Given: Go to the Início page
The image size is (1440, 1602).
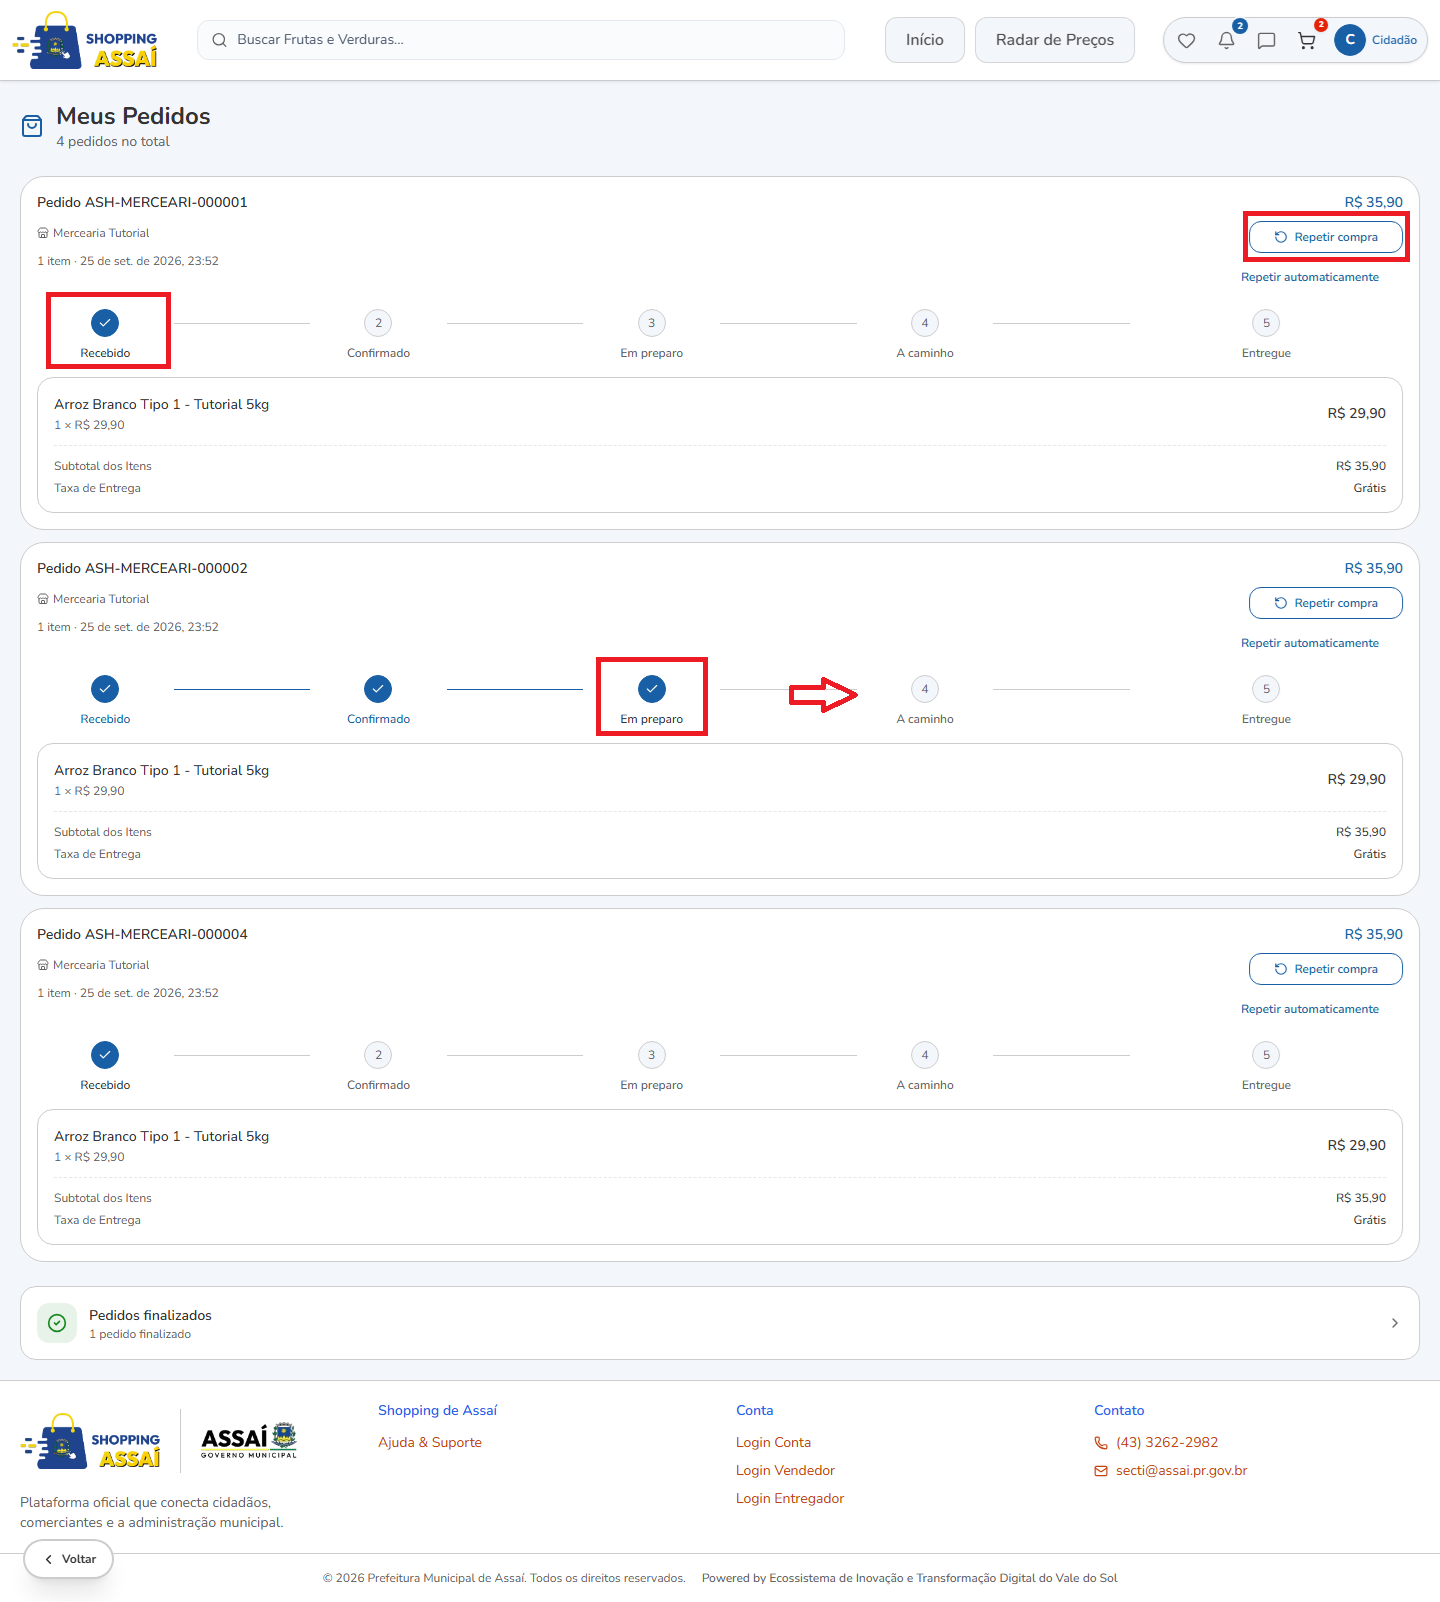Looking at the screenshot, I should tap(925, 40).
